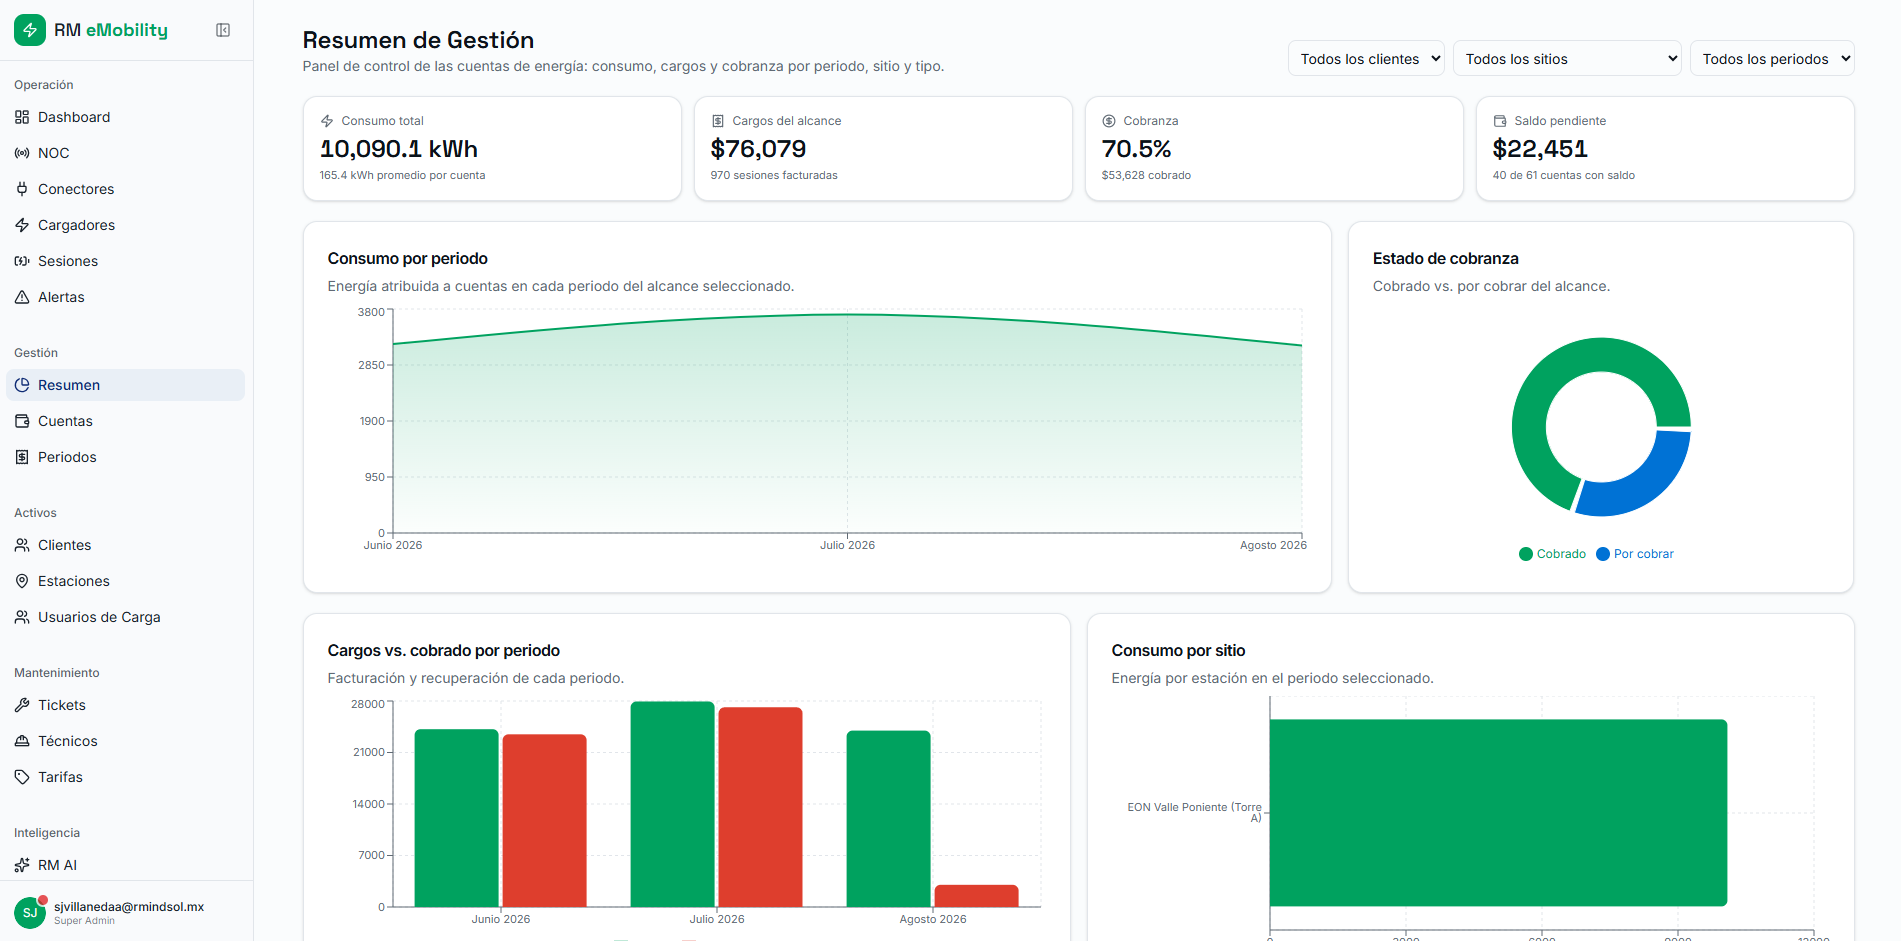The height and width of the screenshot is (941, 1901).
Task: Toggle the Cobrado legend item
Action: (1552, 554)
